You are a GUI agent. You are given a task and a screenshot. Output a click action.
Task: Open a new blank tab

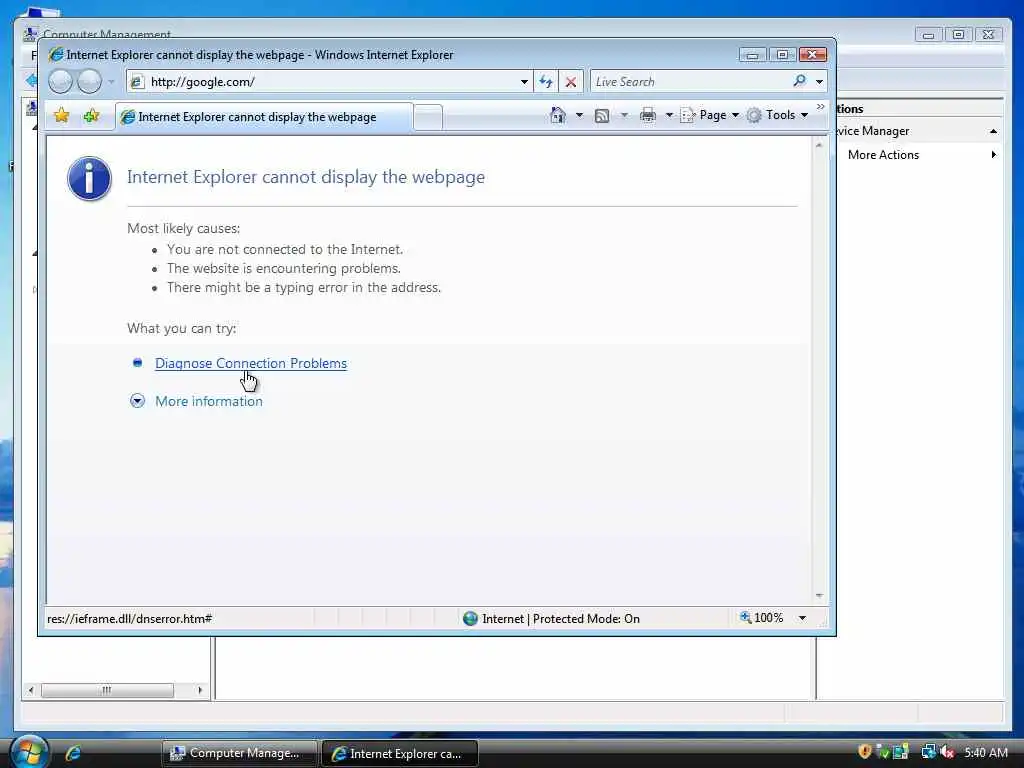(x=428, y=118)
